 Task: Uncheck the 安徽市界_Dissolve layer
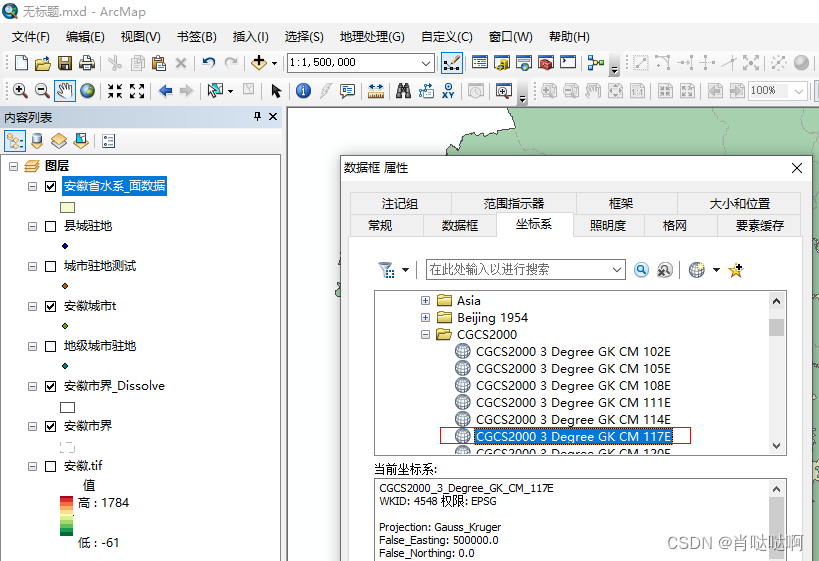pyautogui.click(x=51, y=387)
